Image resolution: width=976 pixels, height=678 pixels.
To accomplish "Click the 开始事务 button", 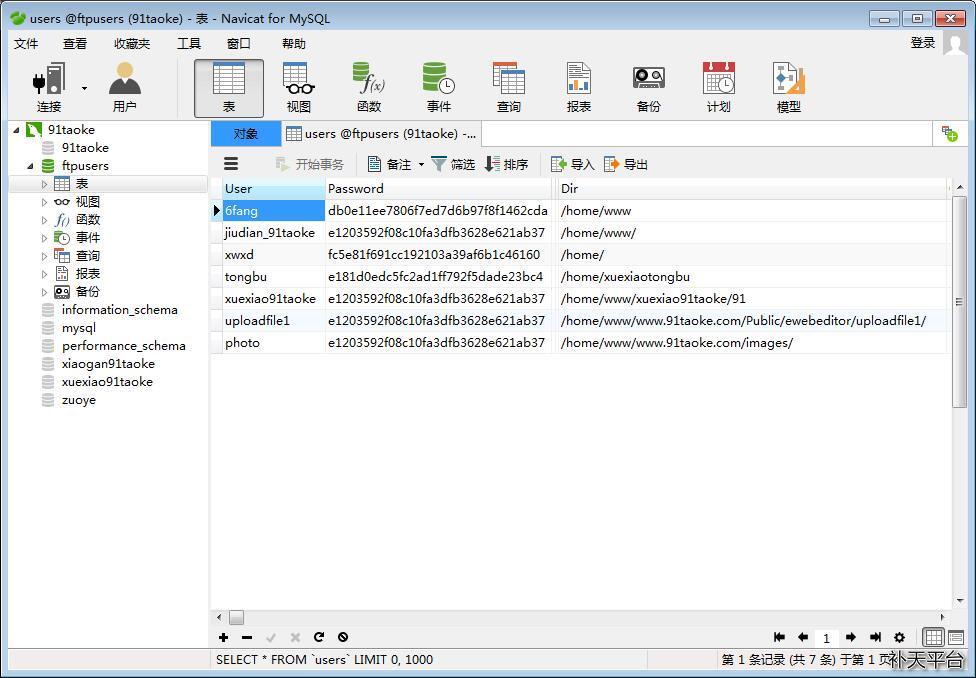I will click(x=309, y=164).
